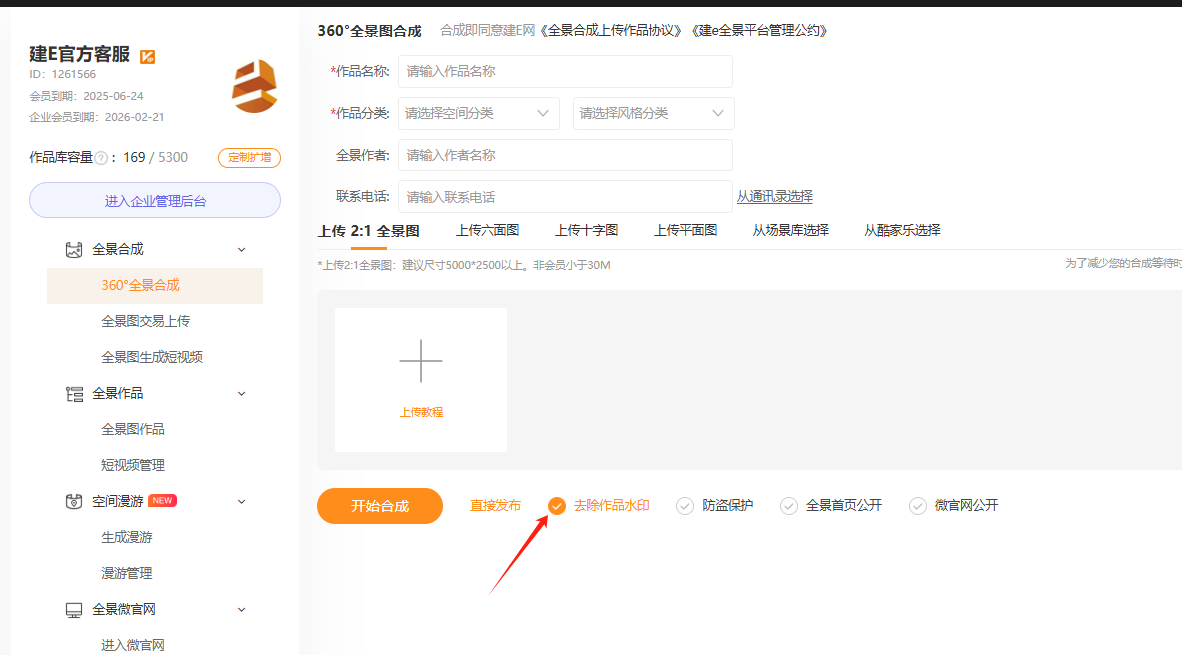The image size is (1182, 655).
Task: Collapse the 全景作品 section chevron
Action: click(241, 394)
